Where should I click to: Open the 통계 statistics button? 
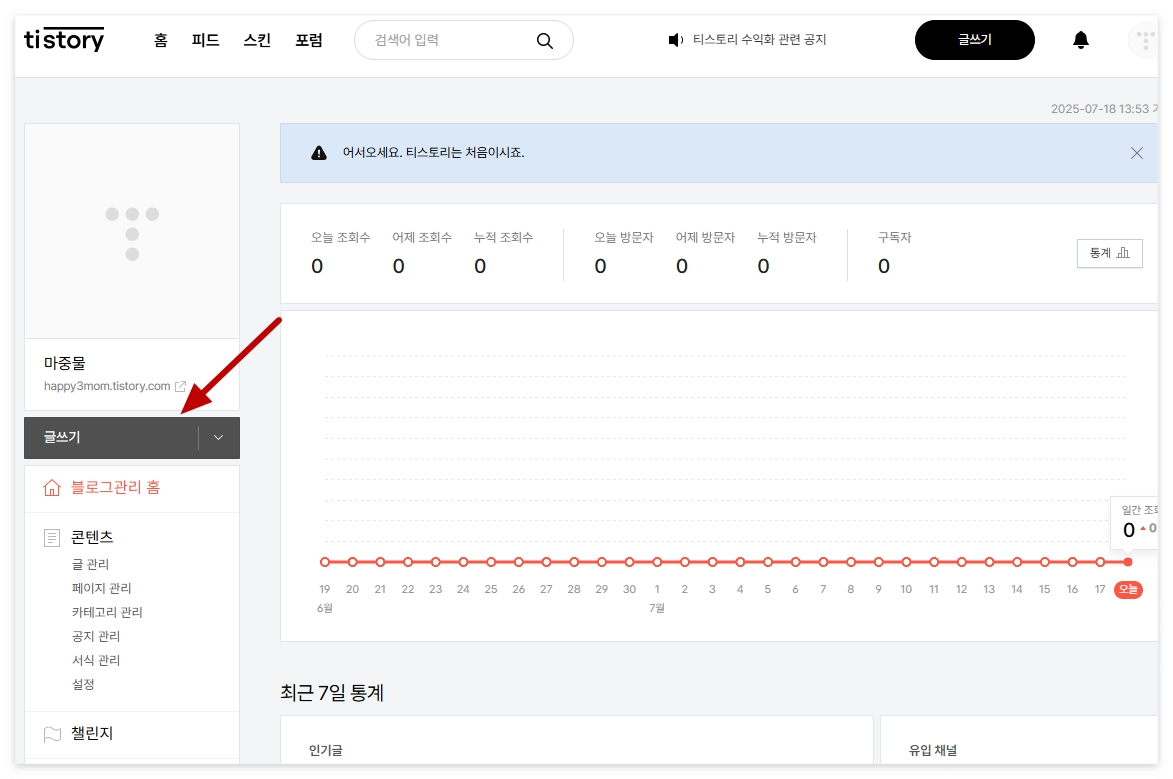pos(1109,253)
